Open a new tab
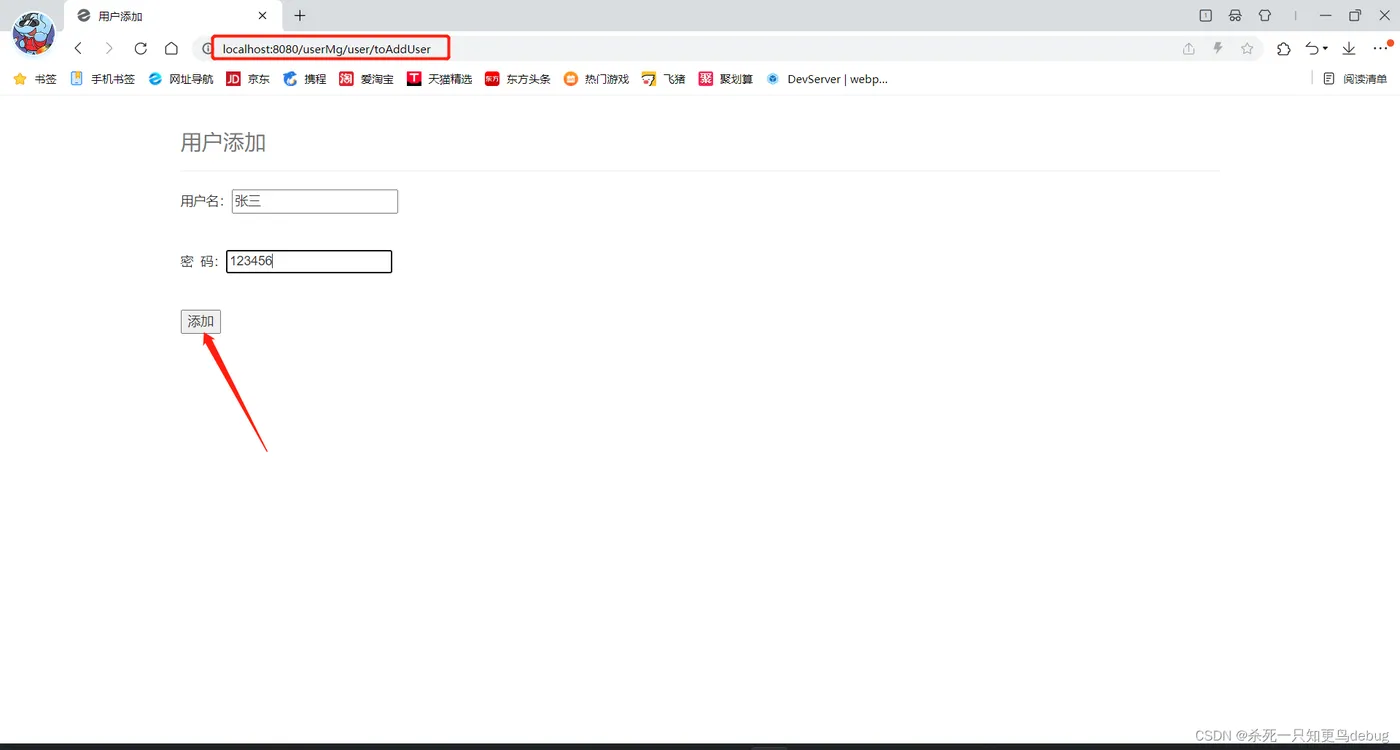1400x750 pixels. tap(300, 16)
